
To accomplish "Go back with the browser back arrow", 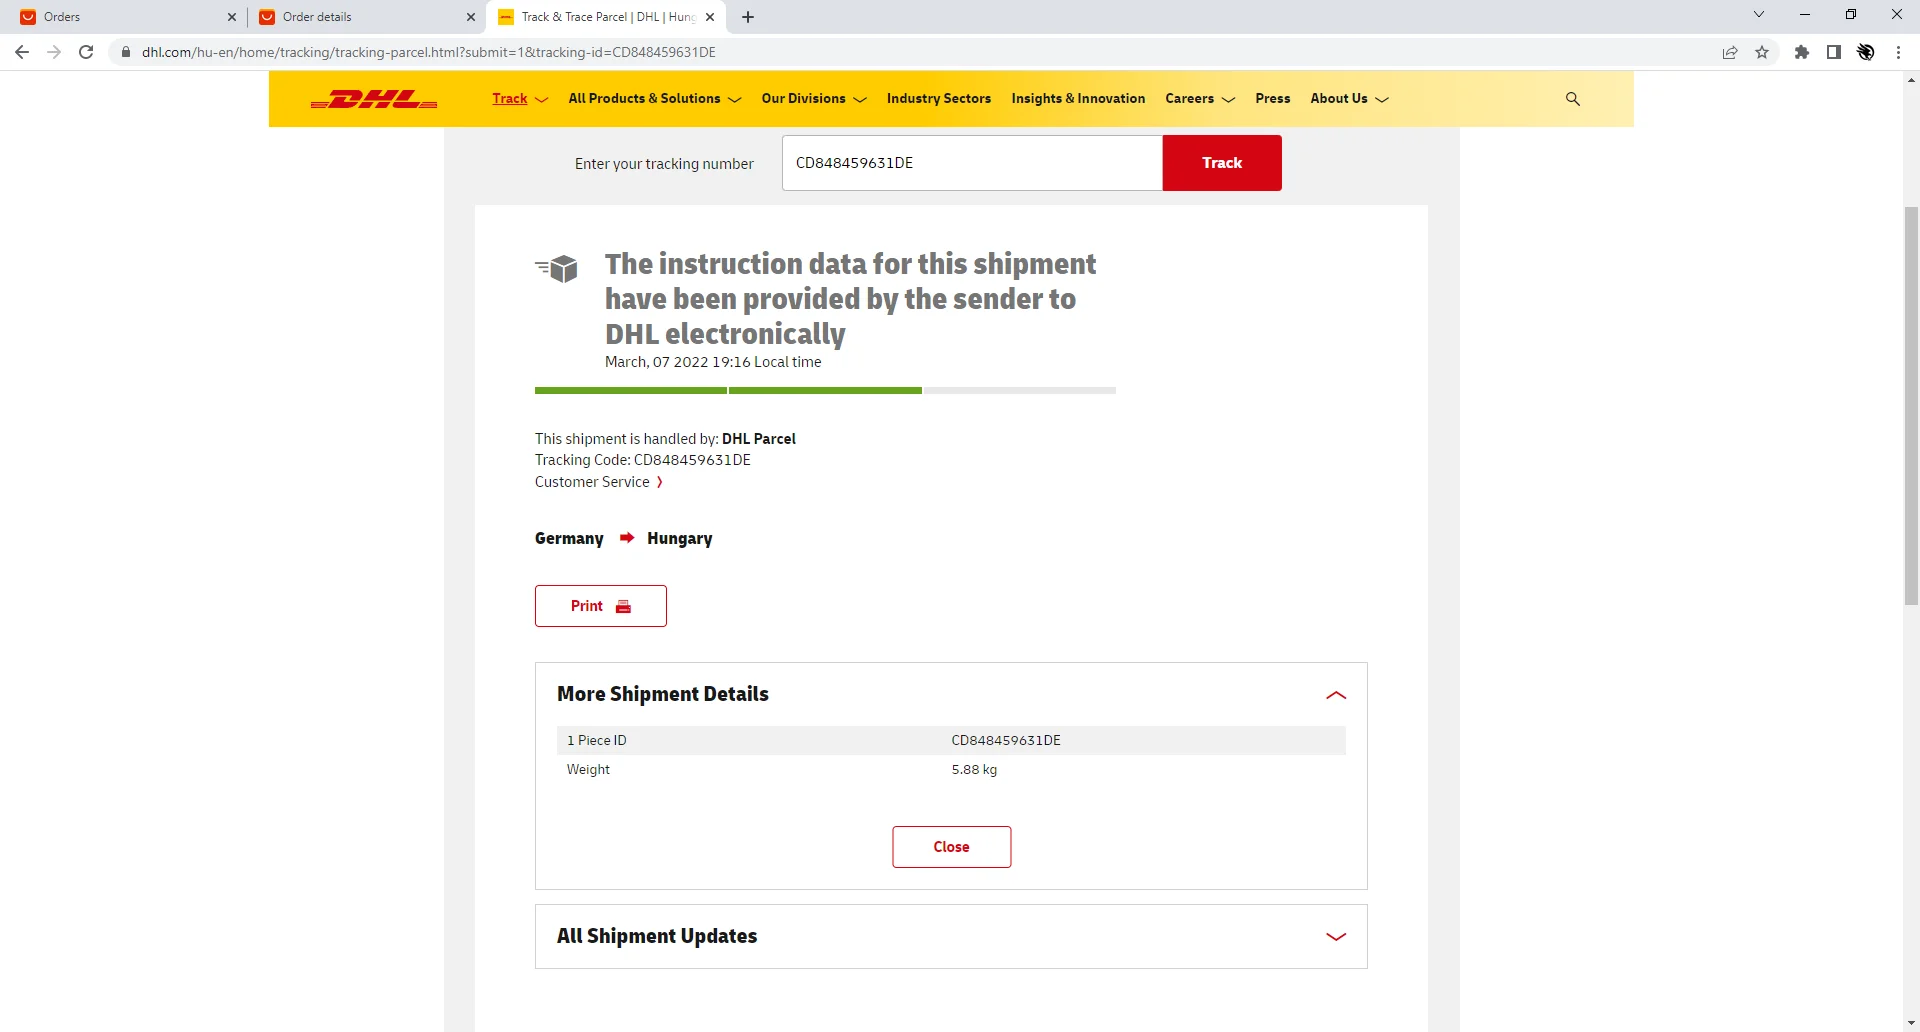I will (x=22, y=52).
